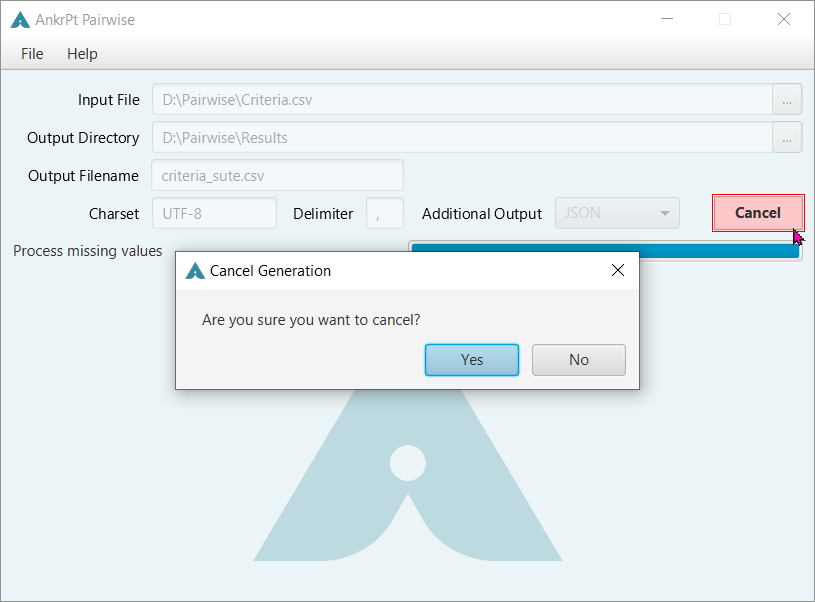Click the Input File path field
This screenshot has height=602, width=815.
[x=462, y=100]
